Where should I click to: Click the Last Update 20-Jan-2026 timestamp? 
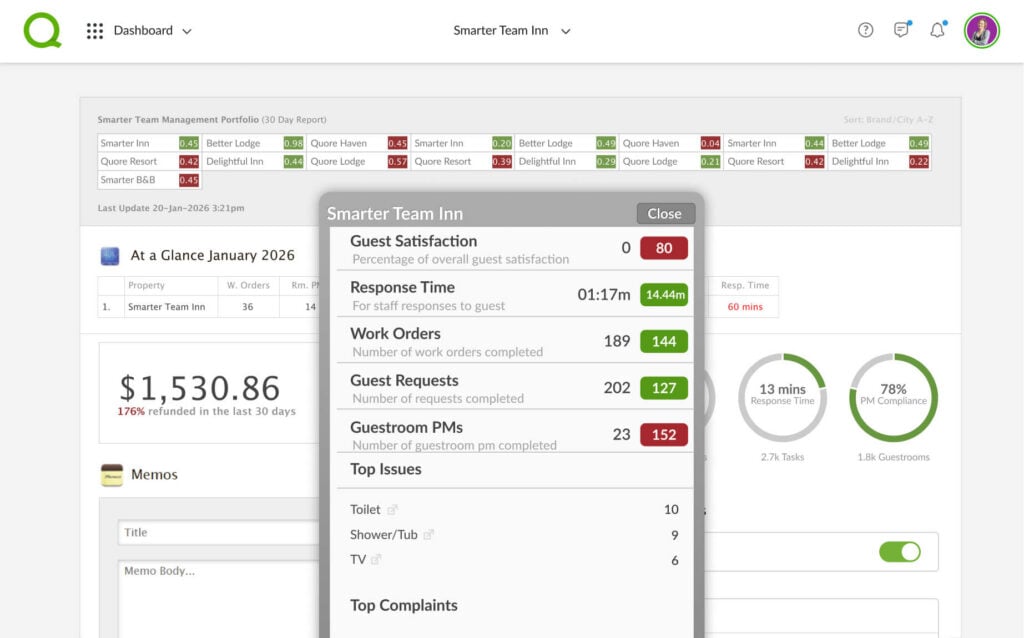click(171, 208)
